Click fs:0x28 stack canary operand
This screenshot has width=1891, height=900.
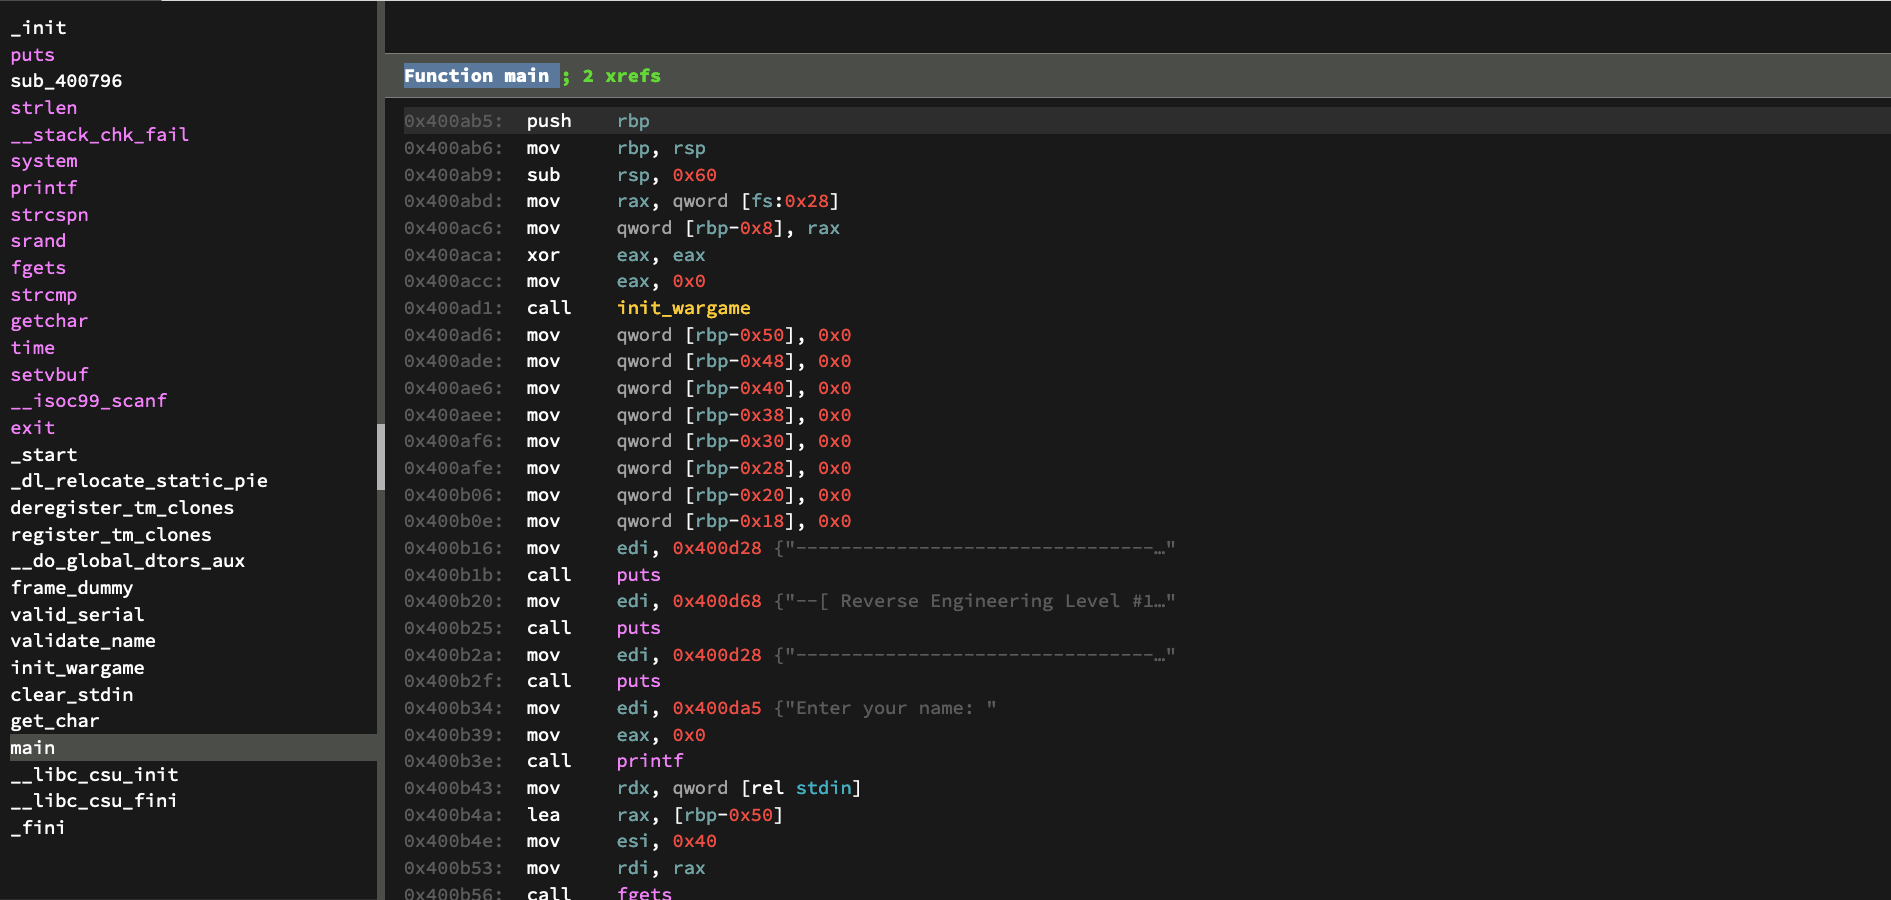[x=790, y=201]
